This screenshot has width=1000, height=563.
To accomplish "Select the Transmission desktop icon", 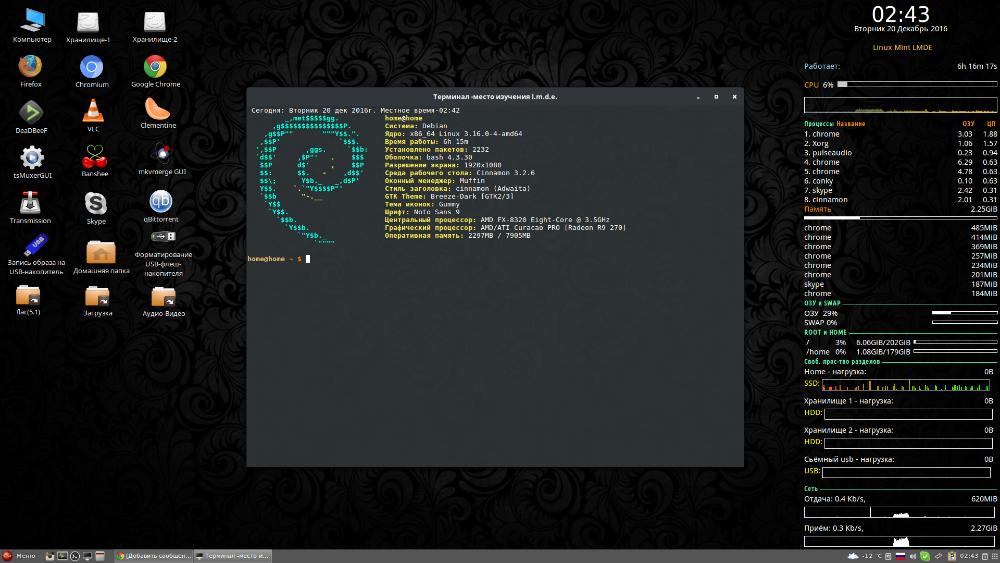I will [30, 203].
